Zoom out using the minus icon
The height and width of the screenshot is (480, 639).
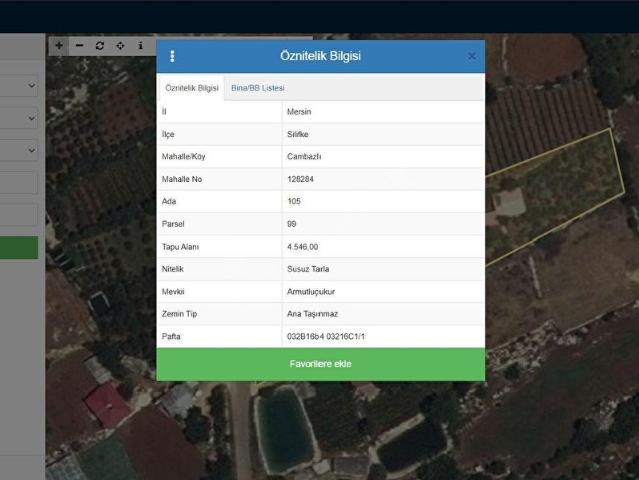click(79, 45)
